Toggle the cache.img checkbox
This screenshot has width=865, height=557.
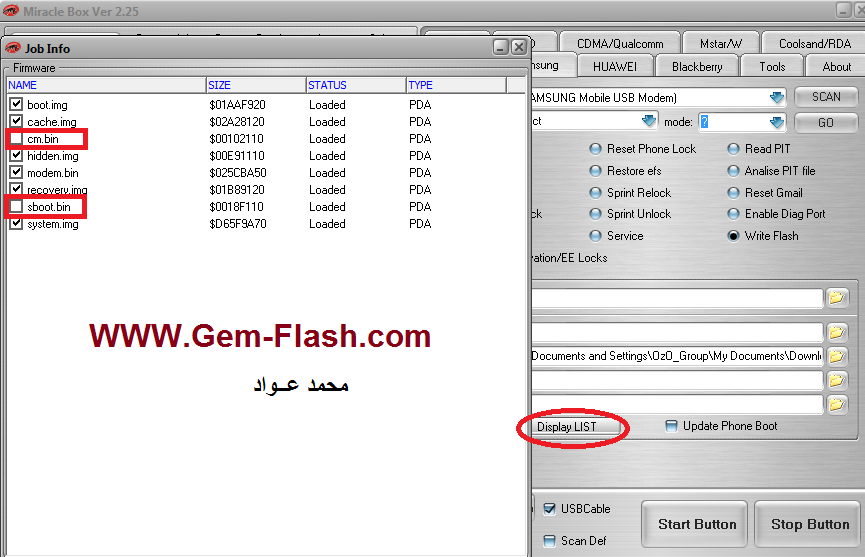(16, 121)
